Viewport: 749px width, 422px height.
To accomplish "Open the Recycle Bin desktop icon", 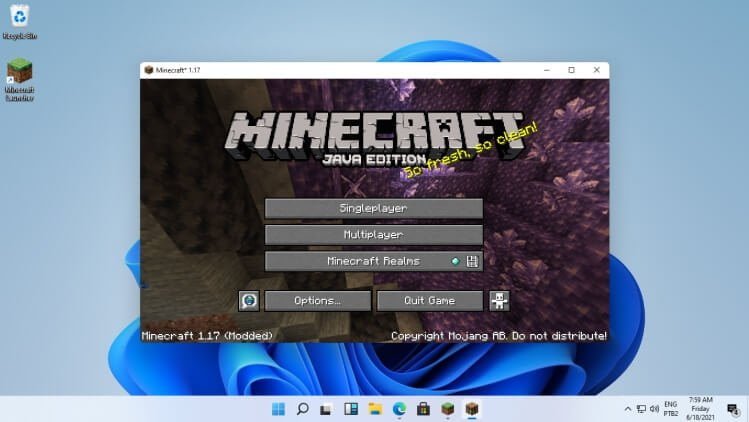I will pos(20,22).
